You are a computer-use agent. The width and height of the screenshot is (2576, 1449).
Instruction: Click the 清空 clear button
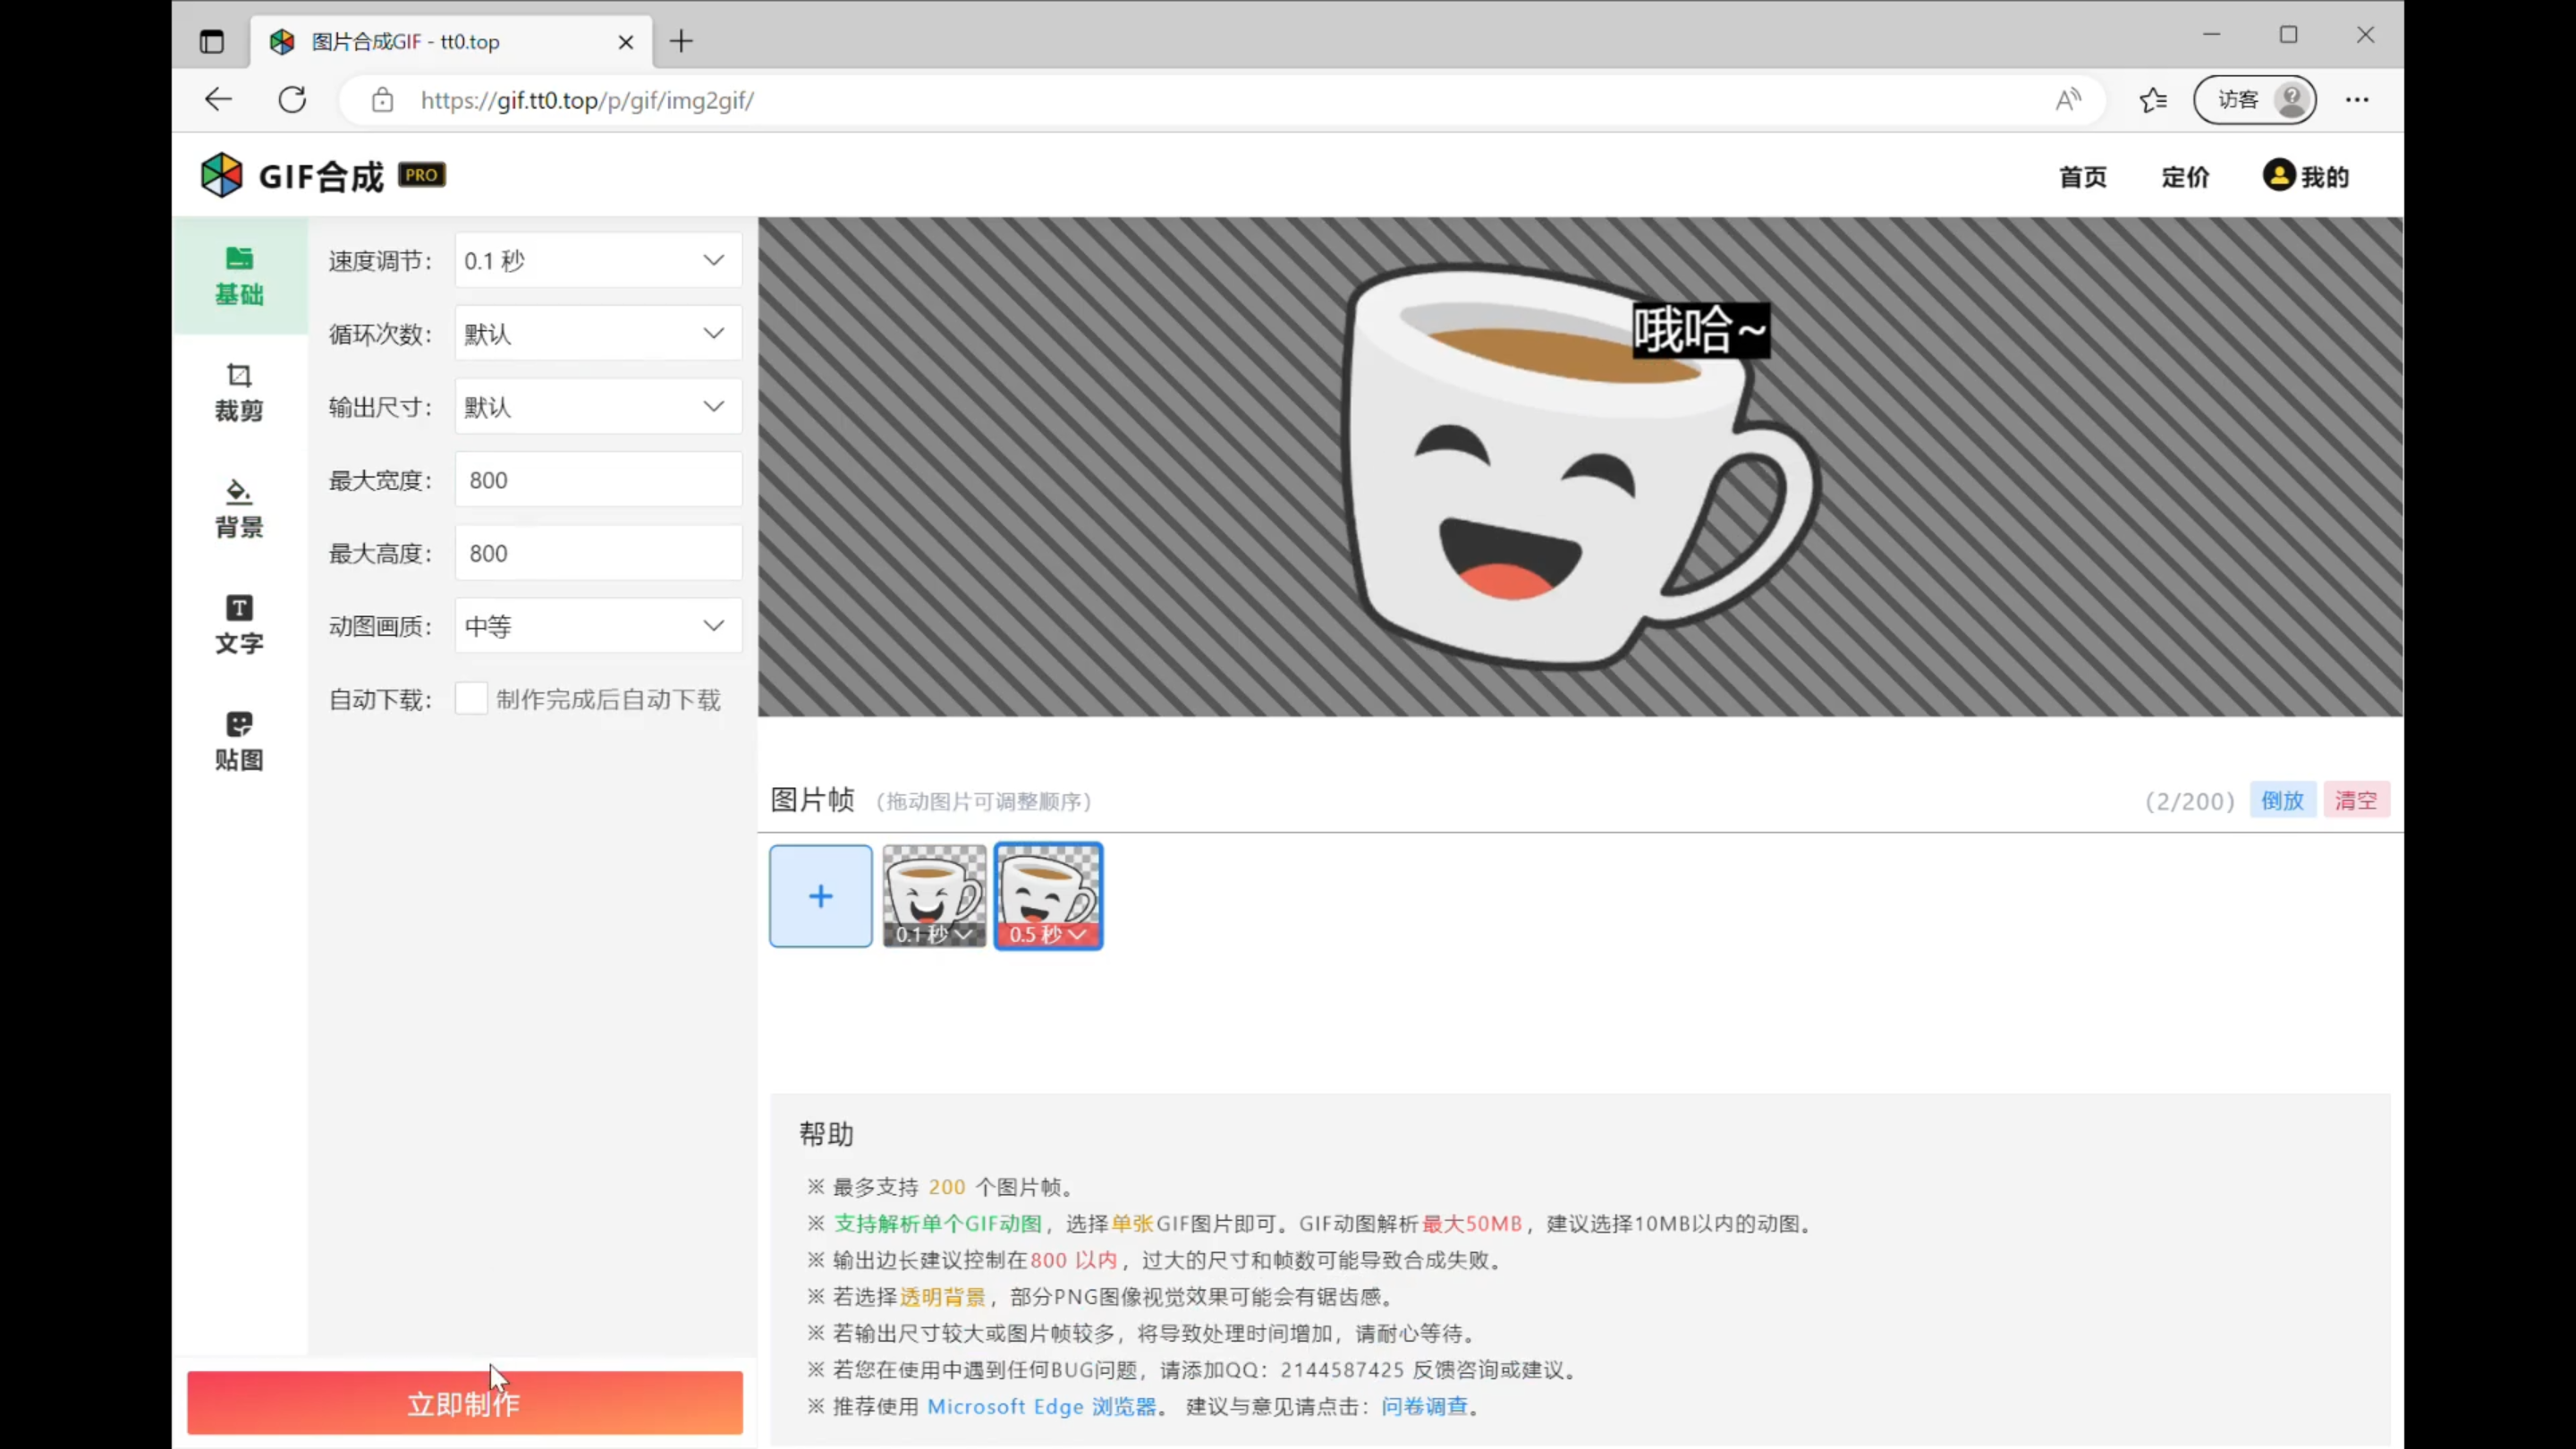click(x=2356, y=800)
